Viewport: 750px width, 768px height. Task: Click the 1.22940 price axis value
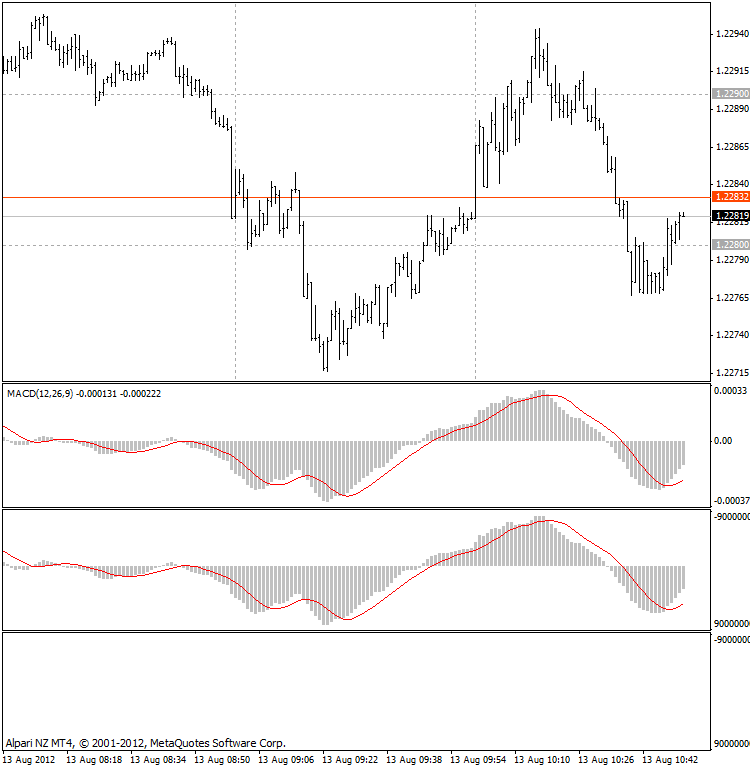(x=732, y=34)
